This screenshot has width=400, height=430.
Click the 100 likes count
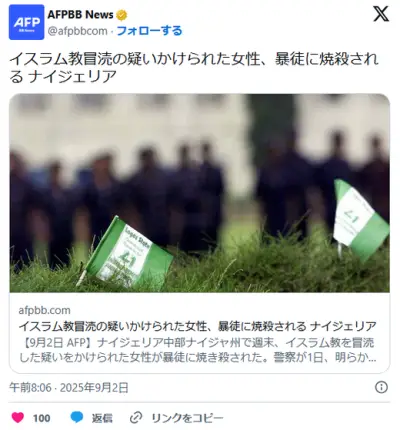42,418
